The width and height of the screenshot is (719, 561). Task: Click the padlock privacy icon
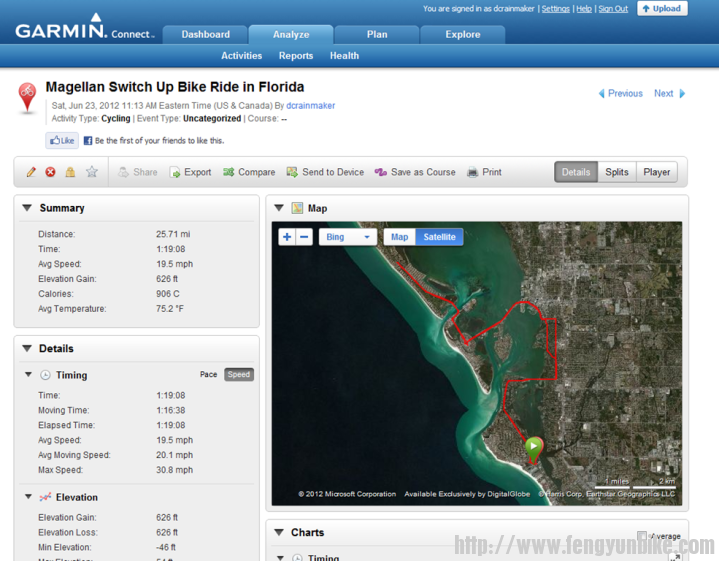point(70,172)
